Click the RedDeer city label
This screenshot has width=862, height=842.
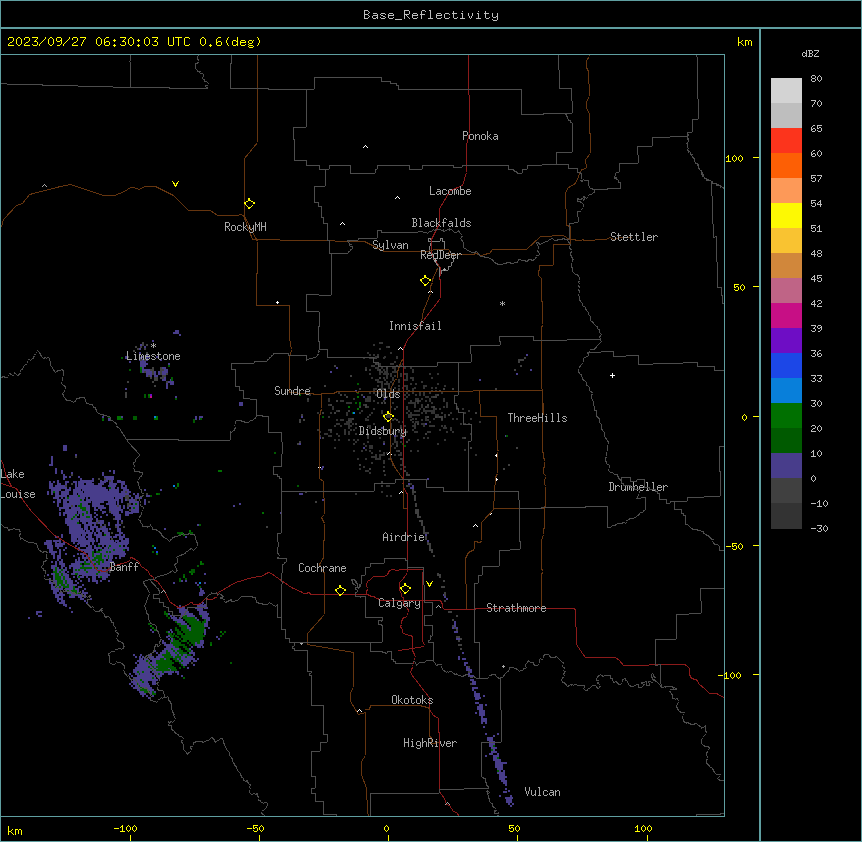(441, 255)
